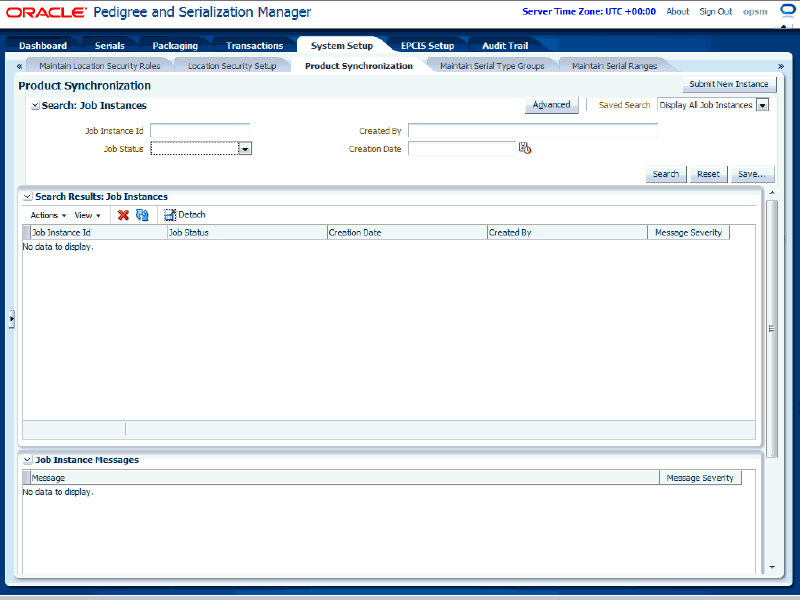Switch to the Serials tab
The width and height of the screenshot is (800, 600).
pos(110,45)
